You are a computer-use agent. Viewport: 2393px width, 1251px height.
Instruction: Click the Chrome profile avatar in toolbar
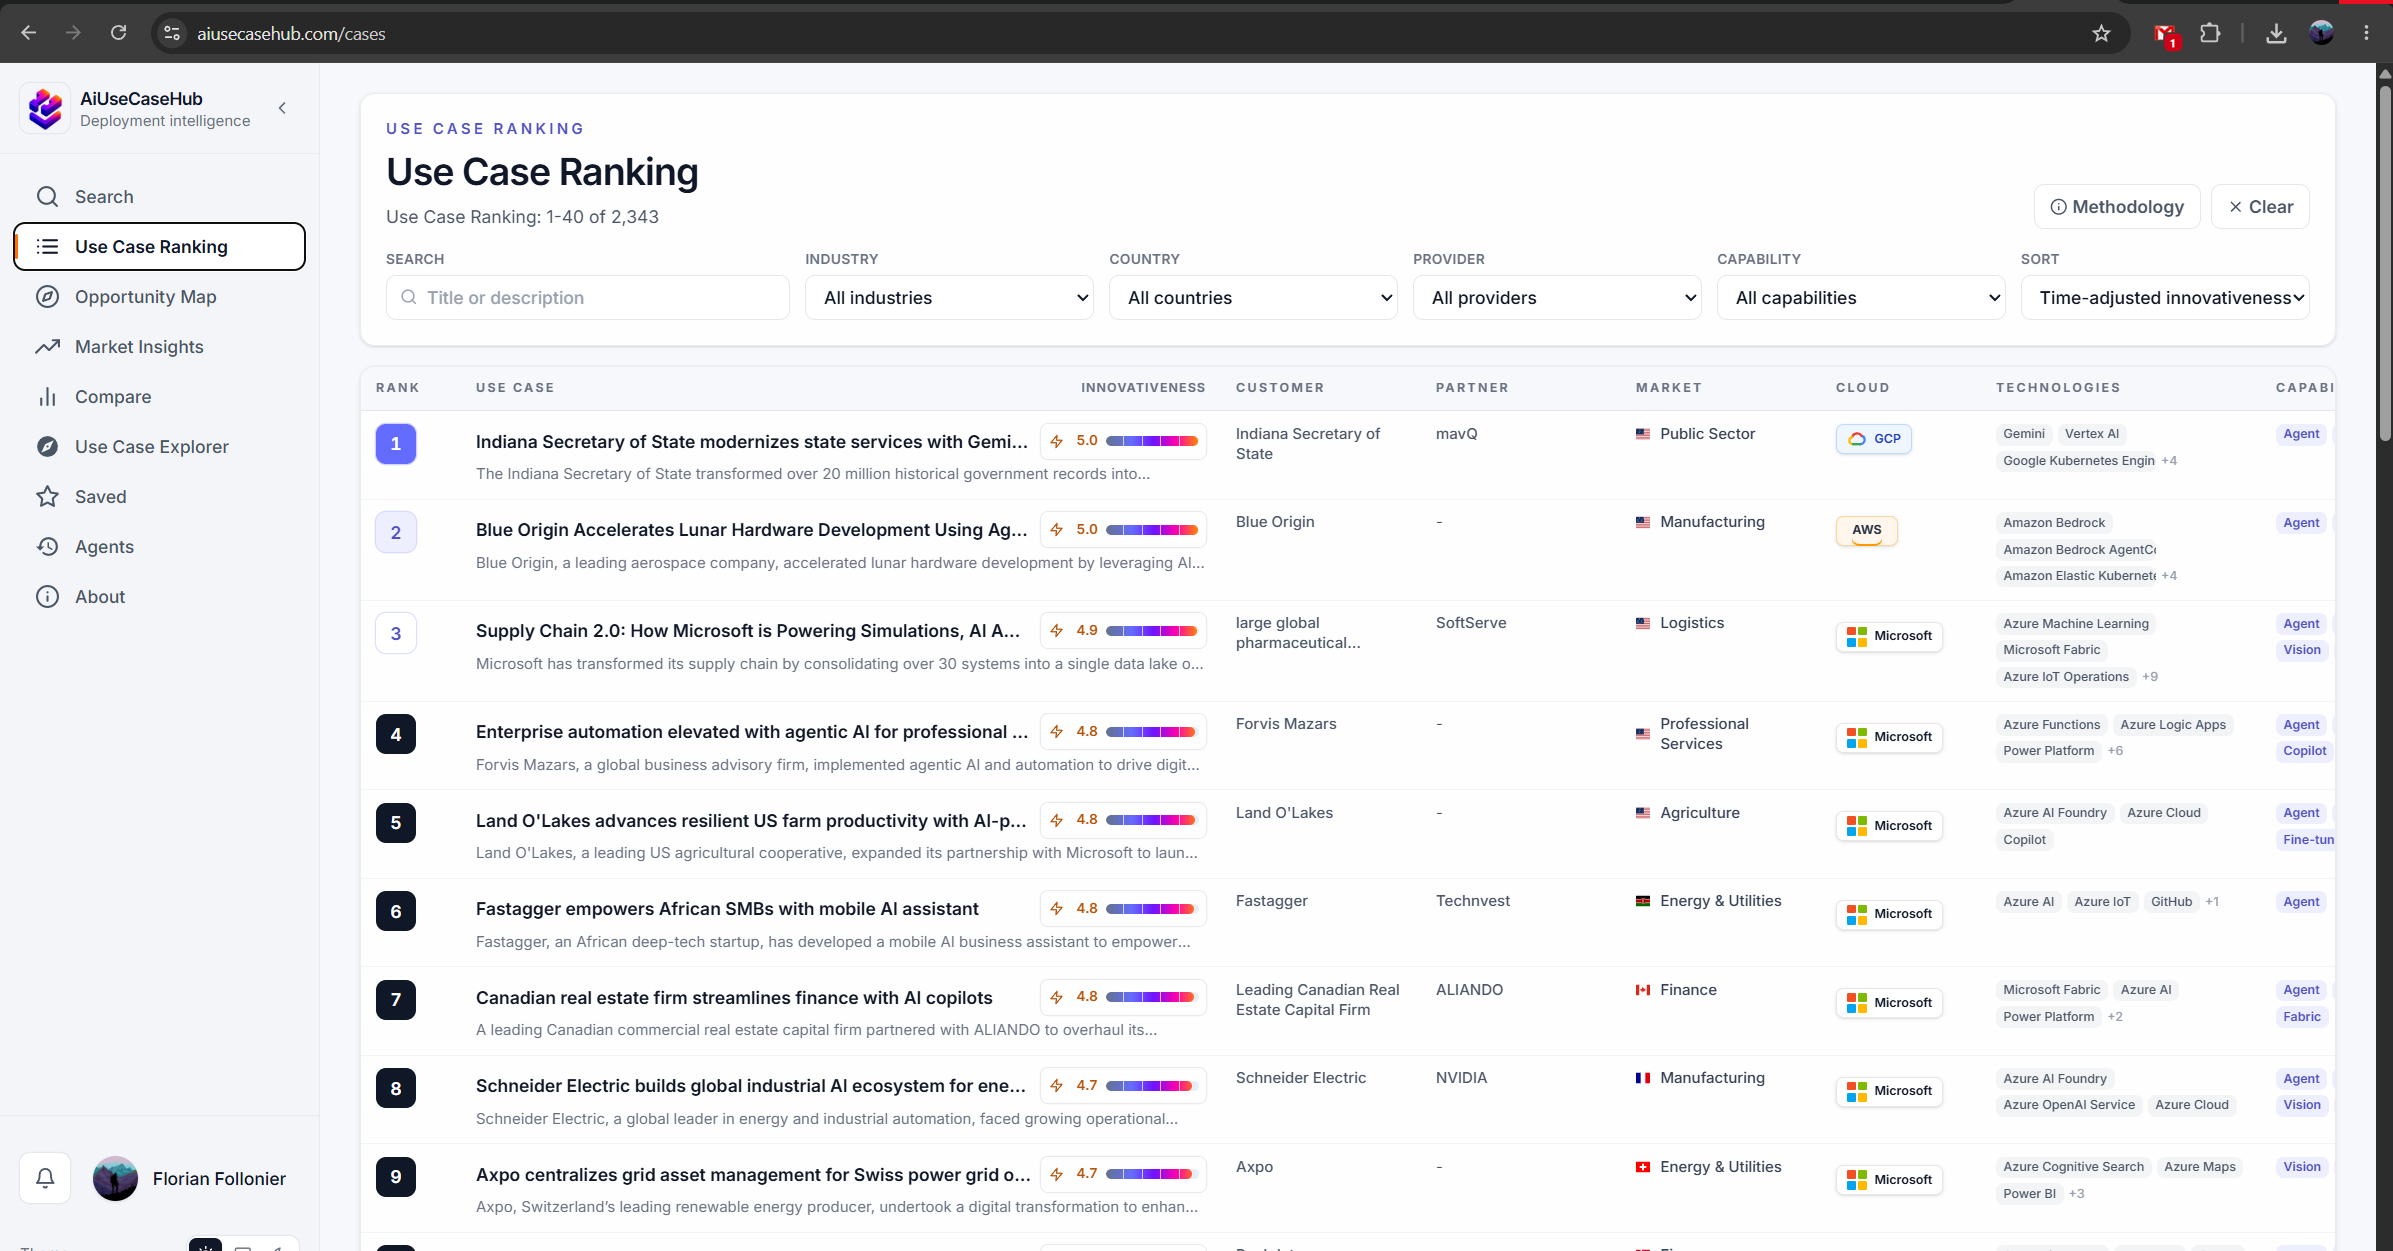click(x=2321, y=33)
